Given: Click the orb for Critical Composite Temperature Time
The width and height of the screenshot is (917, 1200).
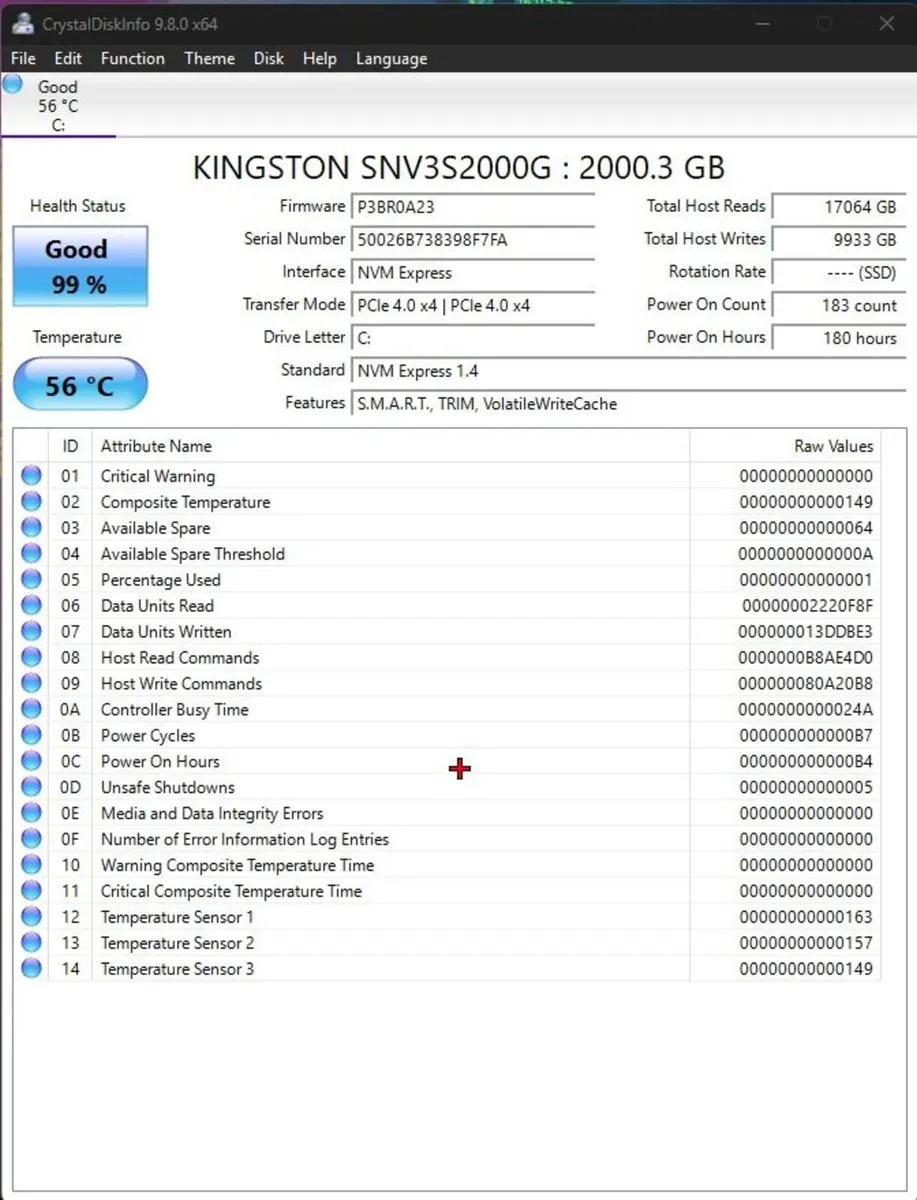Looking at the screenshot, I should pos(32,892).
